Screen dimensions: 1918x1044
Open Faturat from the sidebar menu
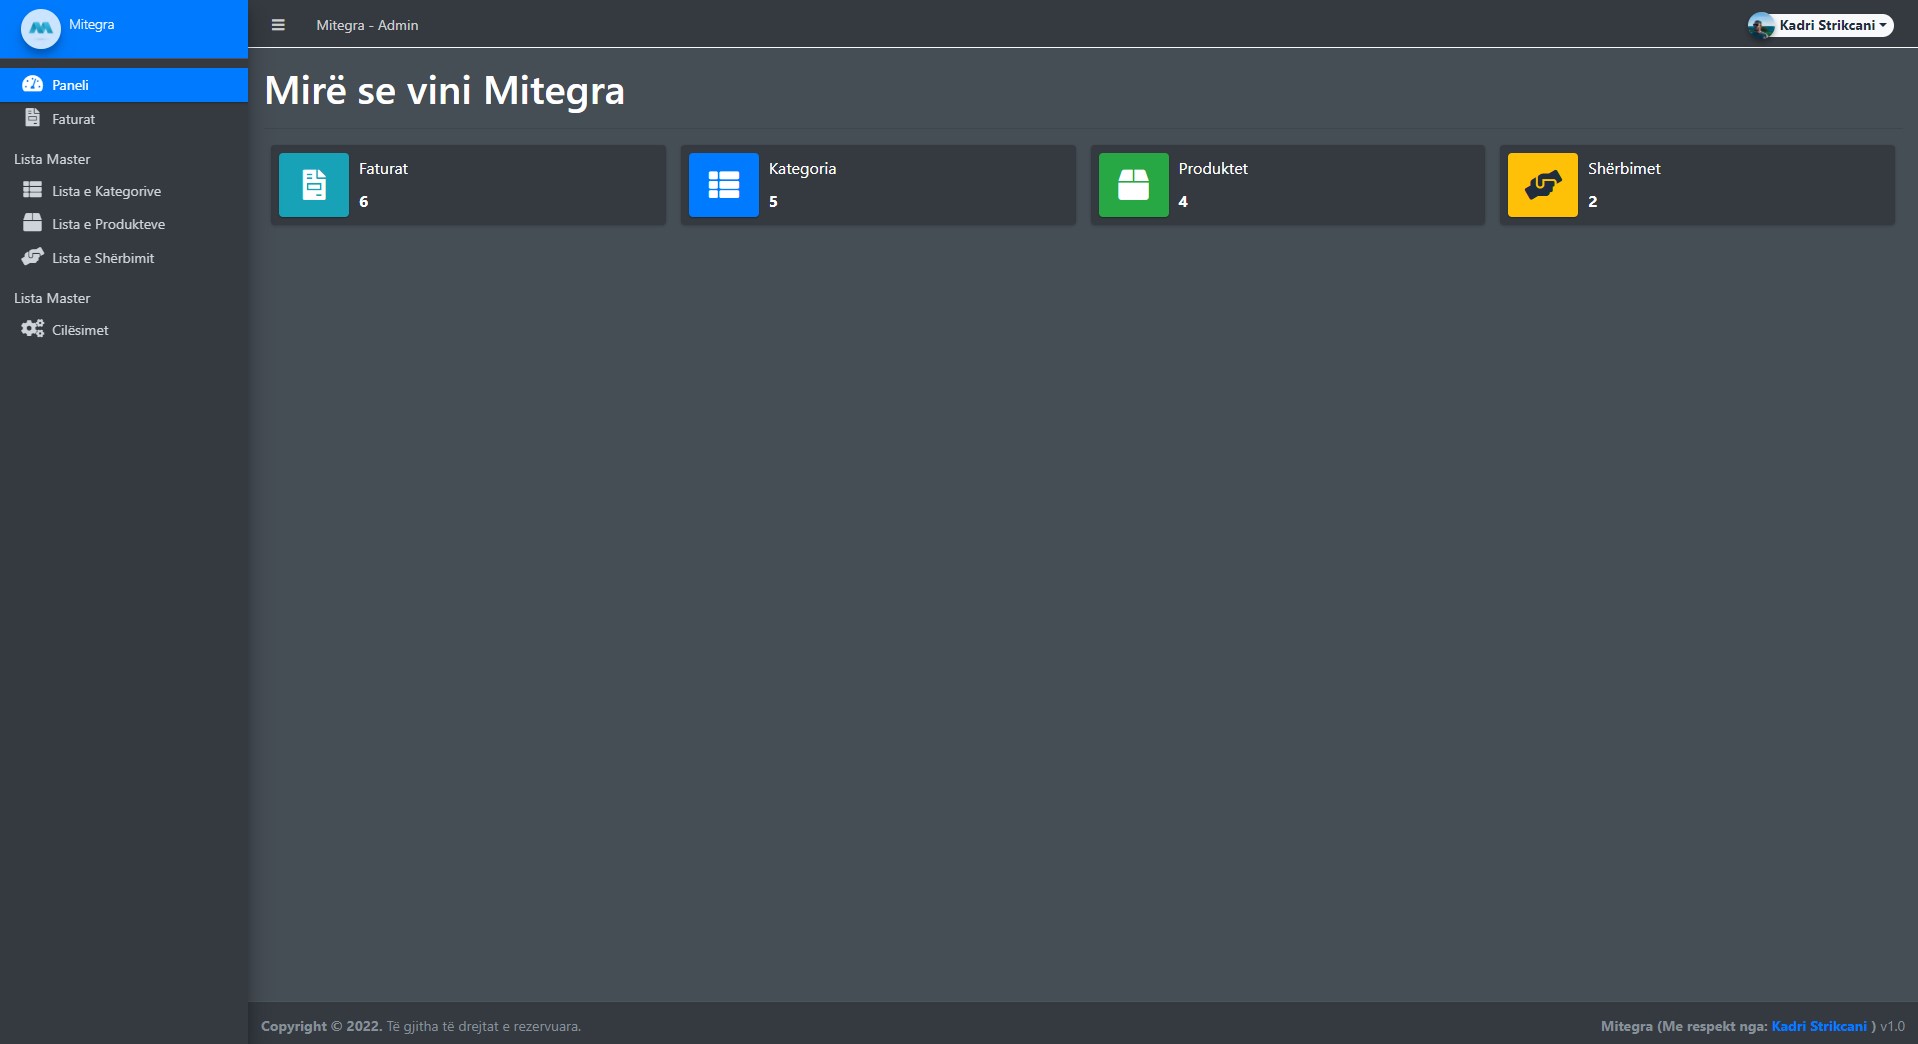[73, 119]
